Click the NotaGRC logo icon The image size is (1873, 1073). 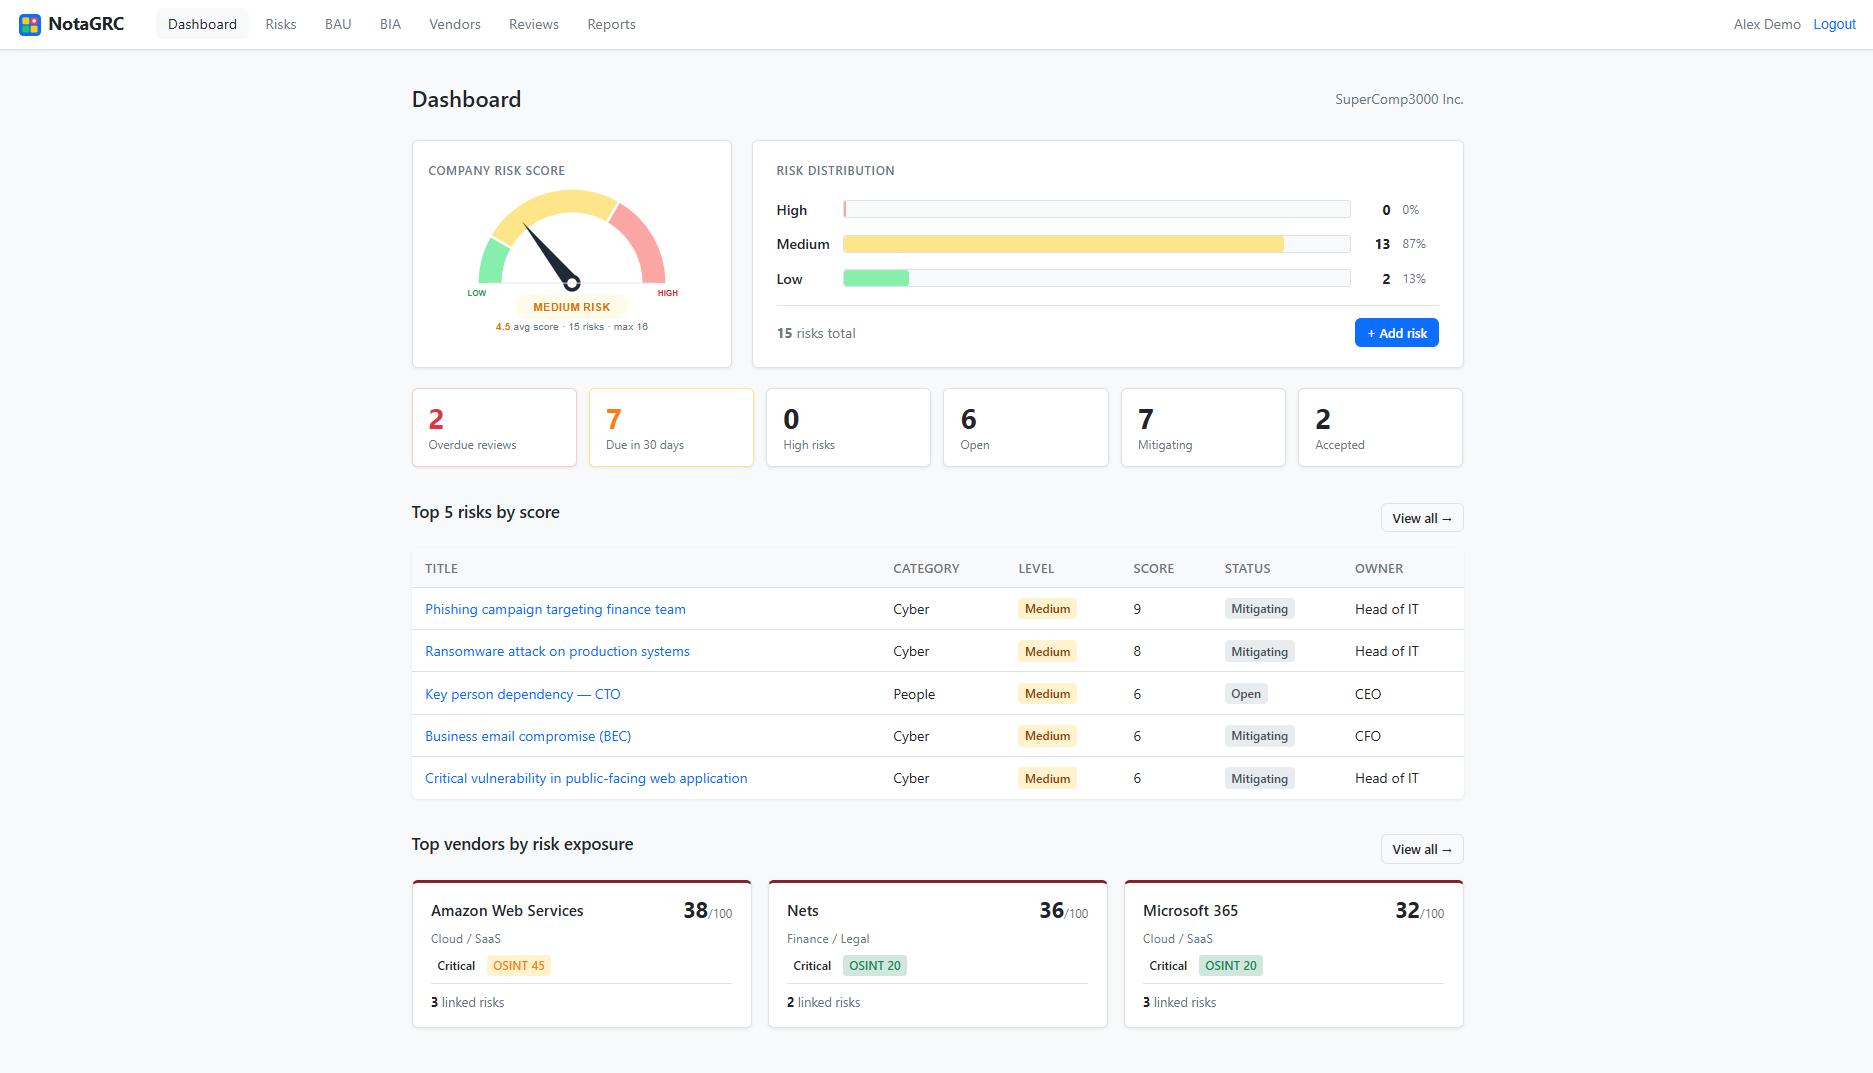click(30, 24)
